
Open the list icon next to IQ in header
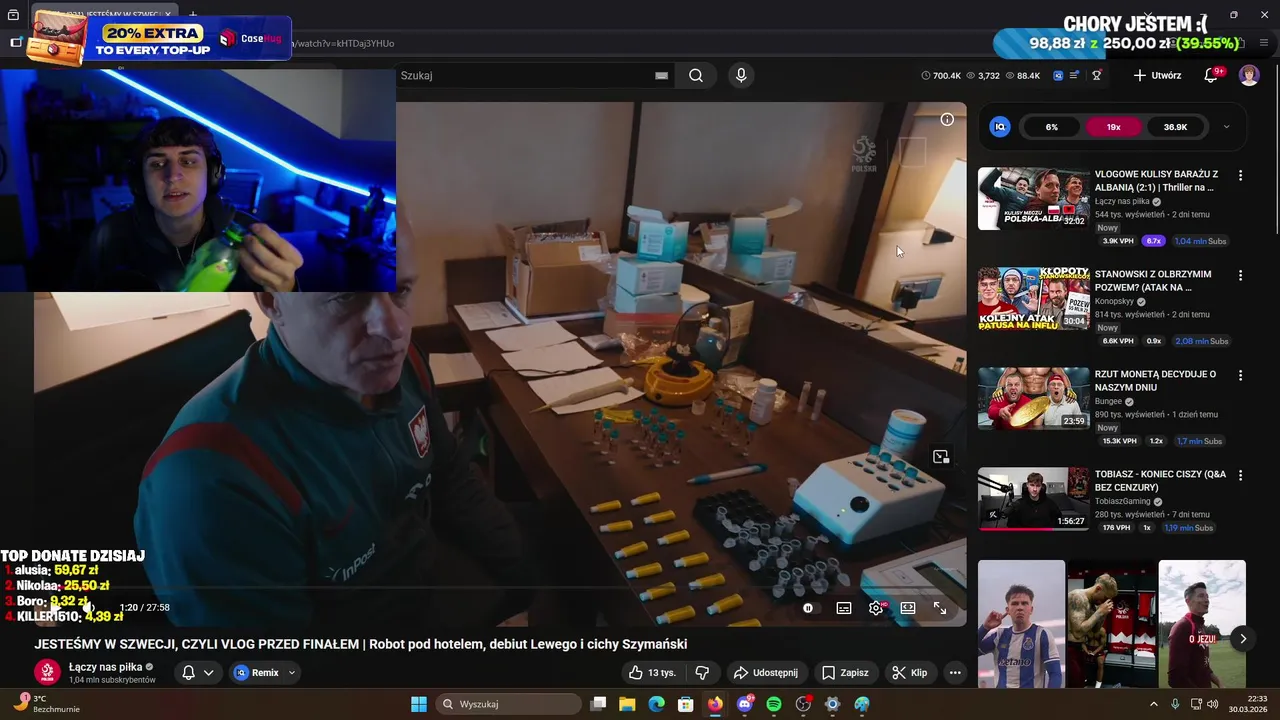point(1075,75)
